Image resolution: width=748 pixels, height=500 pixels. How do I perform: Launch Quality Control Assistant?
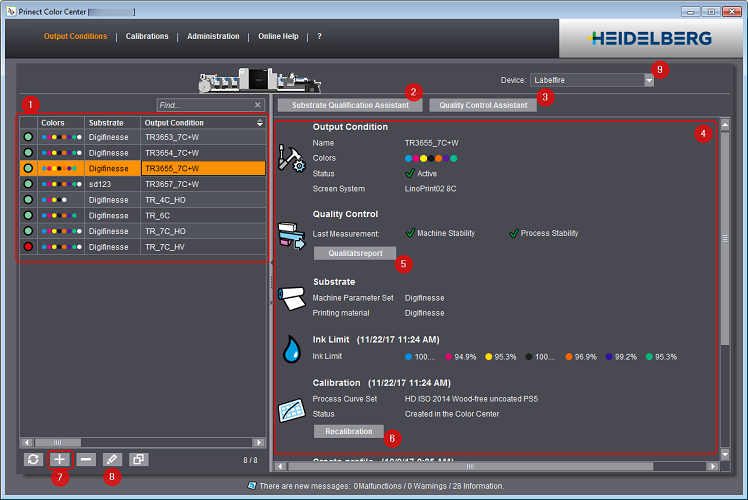click(x=483, y=105)
